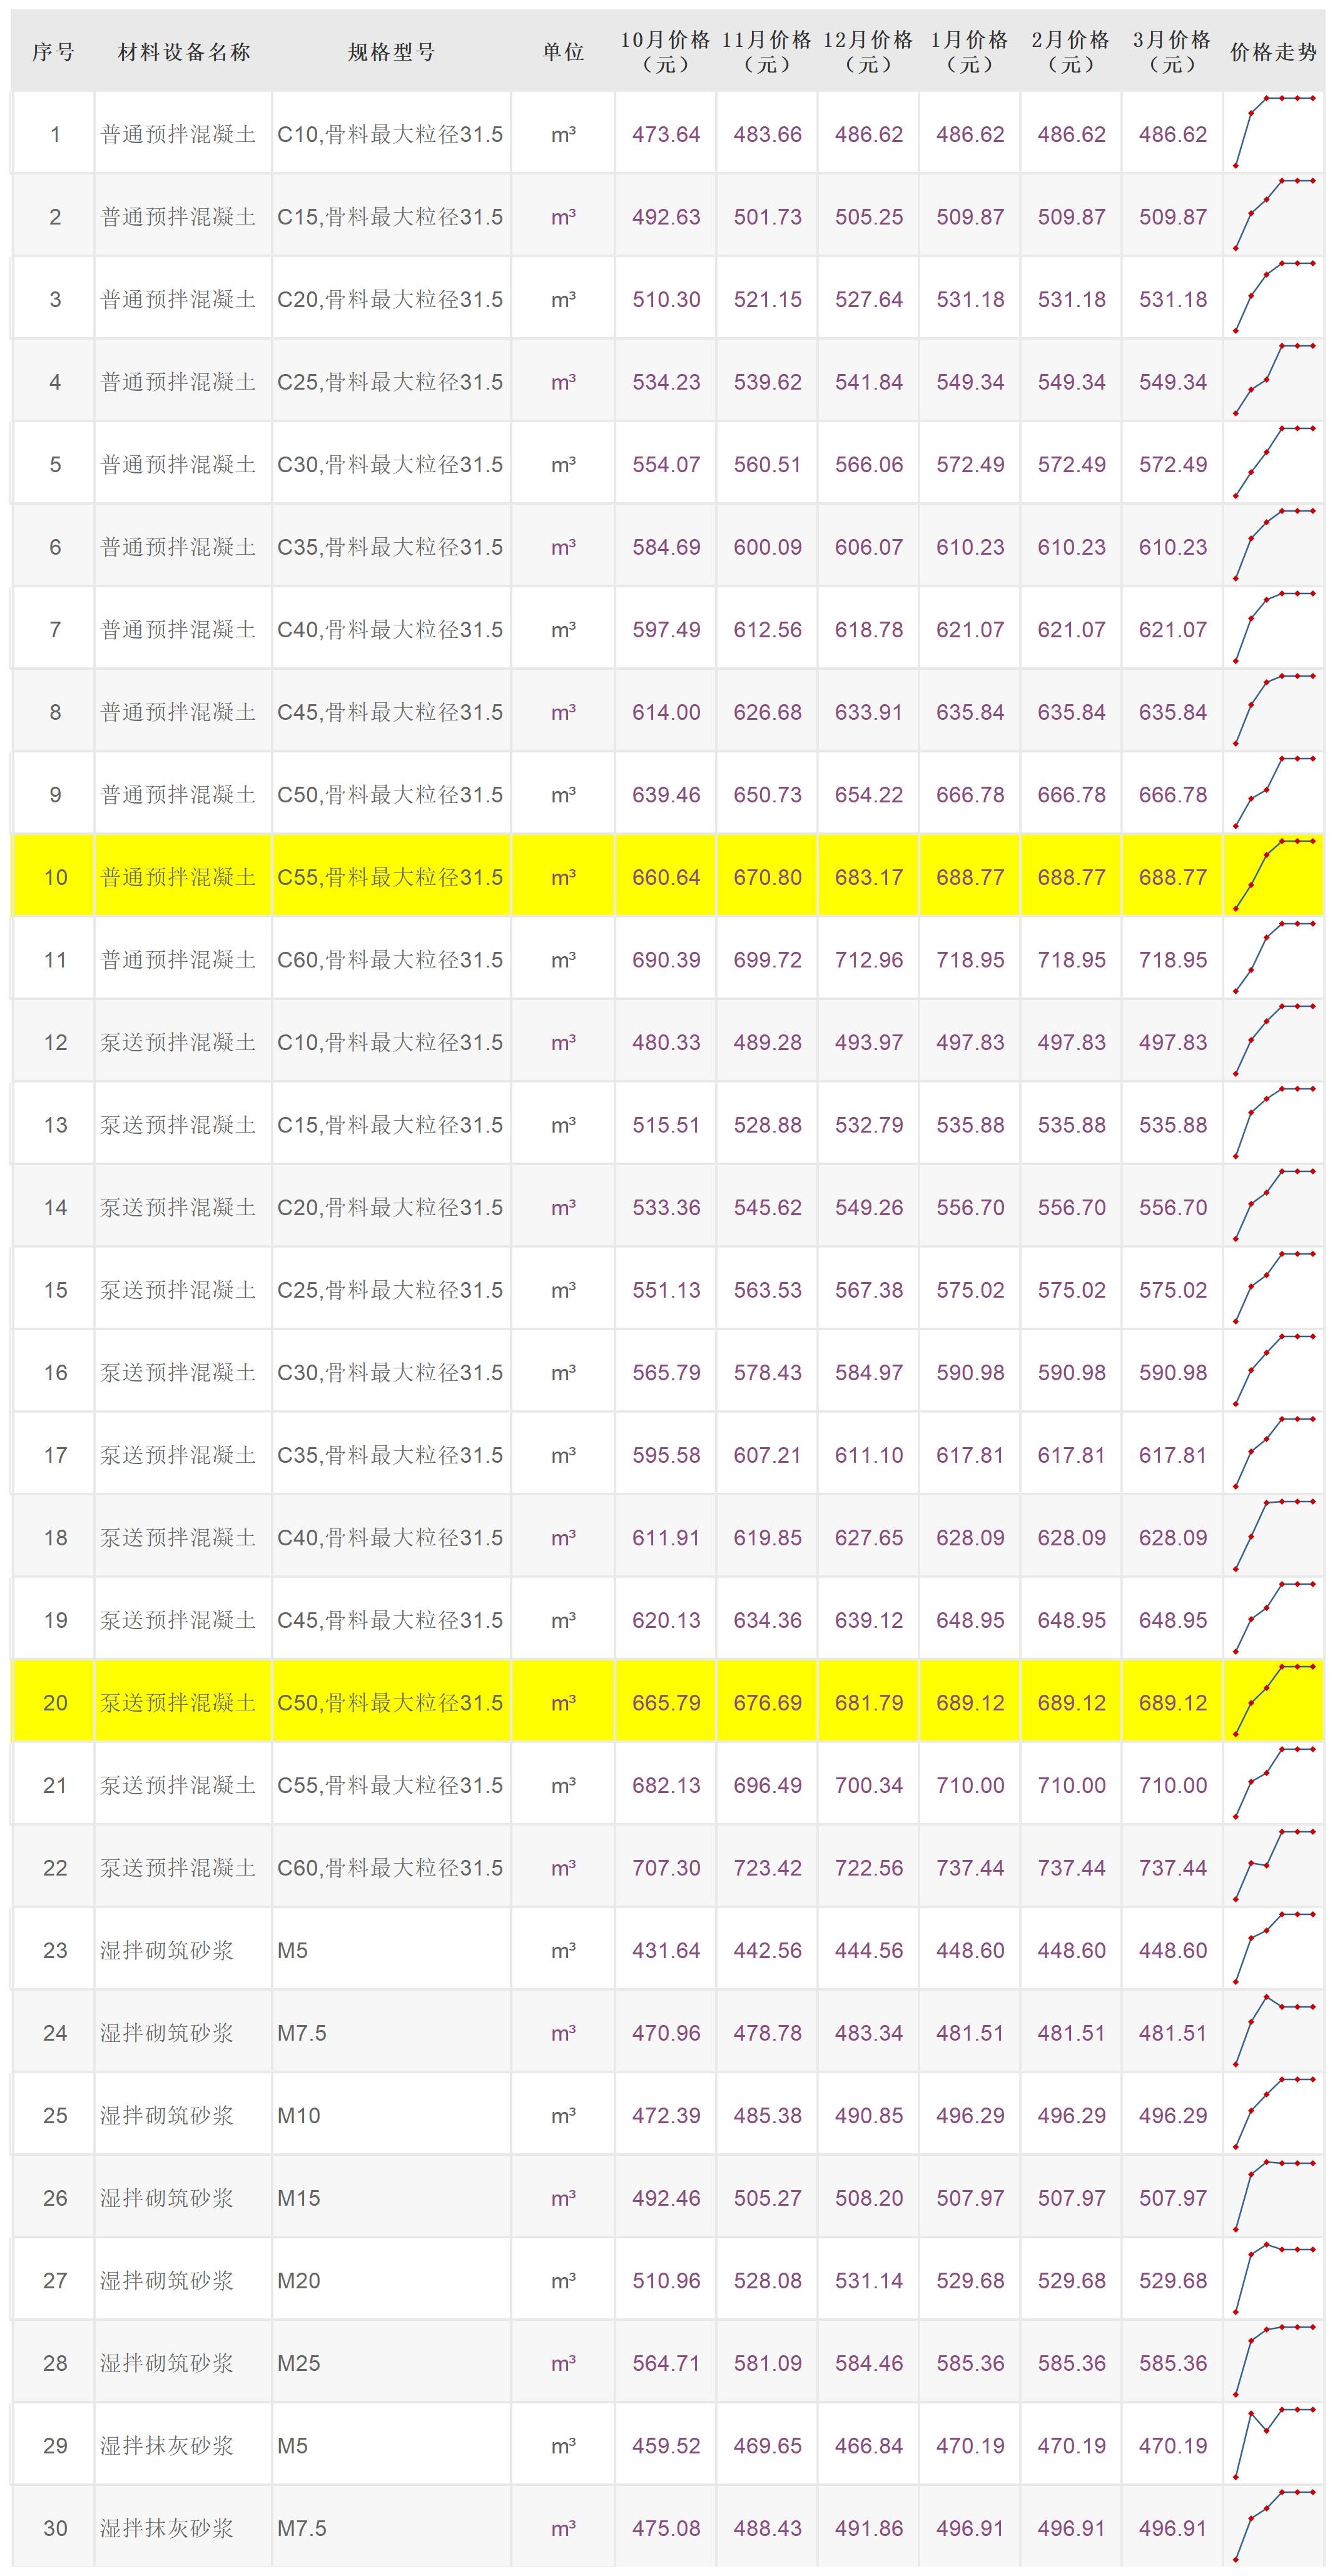Select C30 spec cell in row 16
The height and width of the screenshot is (2576, 1335).
(x=390, y=1372)
